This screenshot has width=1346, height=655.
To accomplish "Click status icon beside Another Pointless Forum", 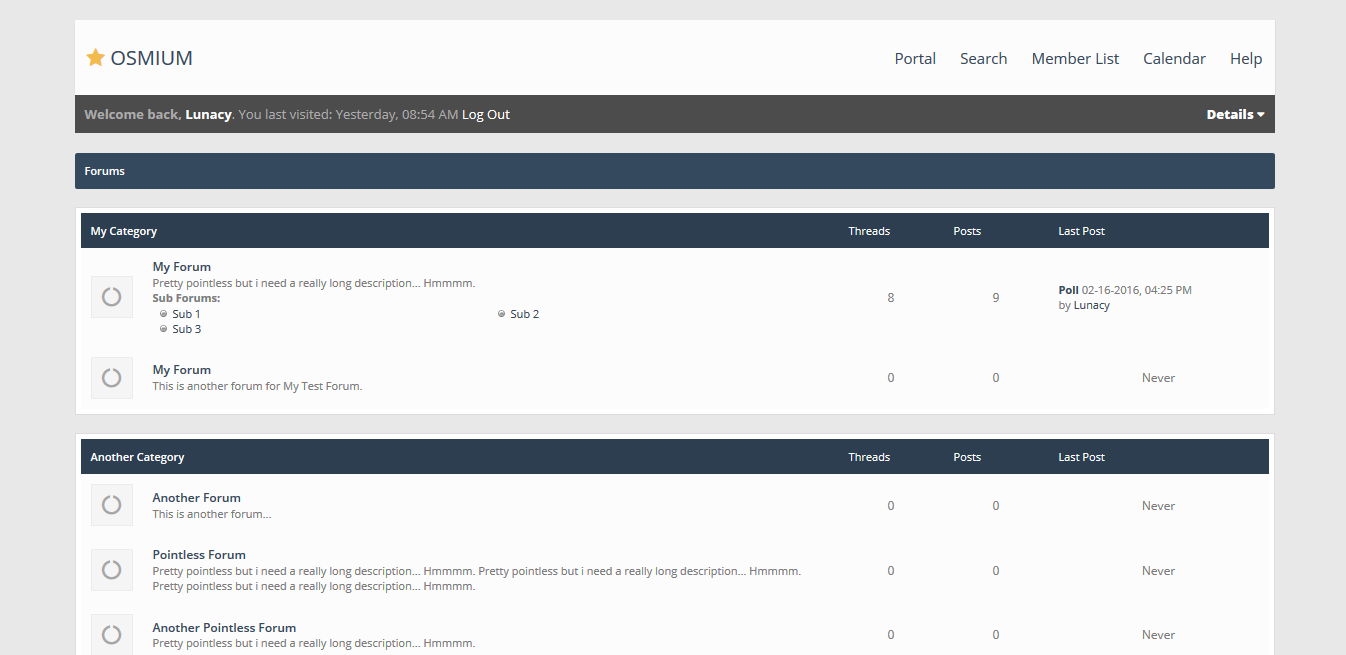I will 112,634.
